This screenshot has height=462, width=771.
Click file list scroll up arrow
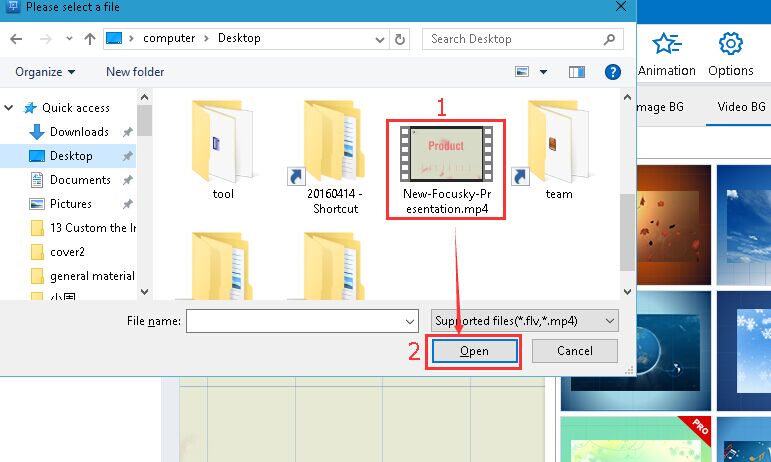pyautogui.click(x=627, y=97)
